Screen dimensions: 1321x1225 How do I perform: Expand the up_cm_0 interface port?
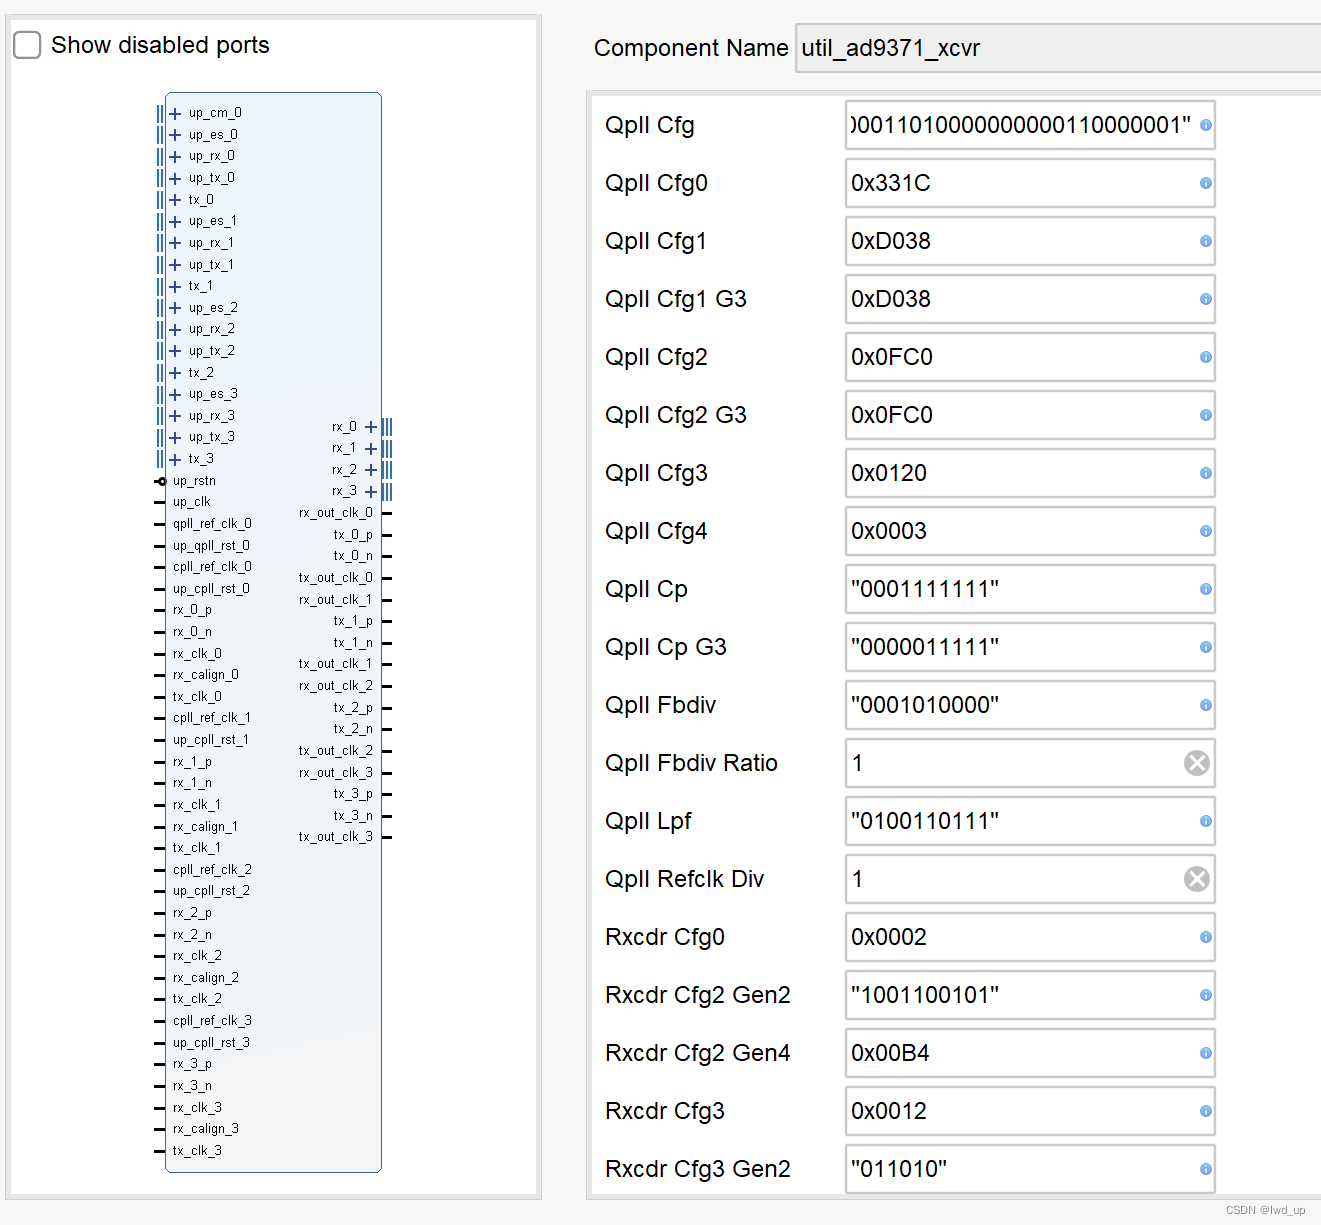[x=175, y=114]
